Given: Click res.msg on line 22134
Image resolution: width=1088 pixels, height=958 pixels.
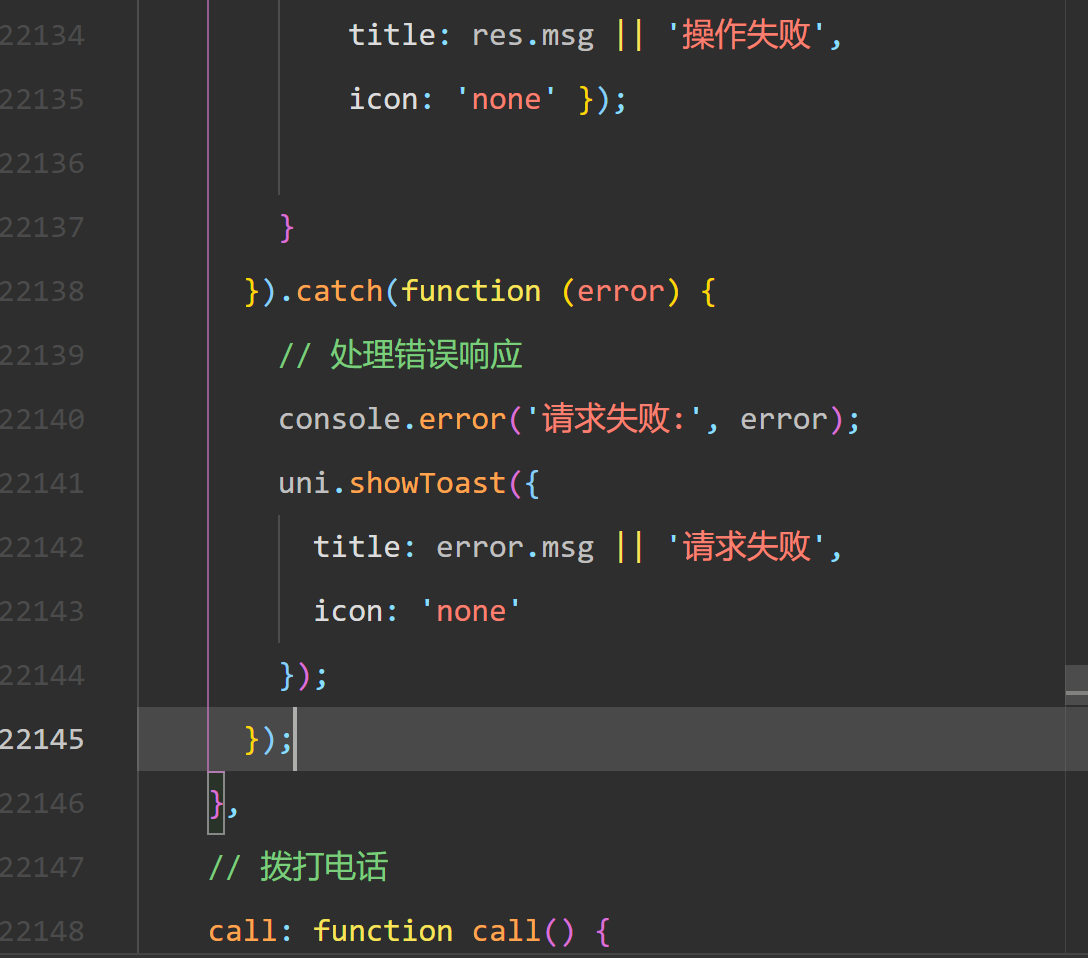Looking at the screenshot, I should point(532,35).
